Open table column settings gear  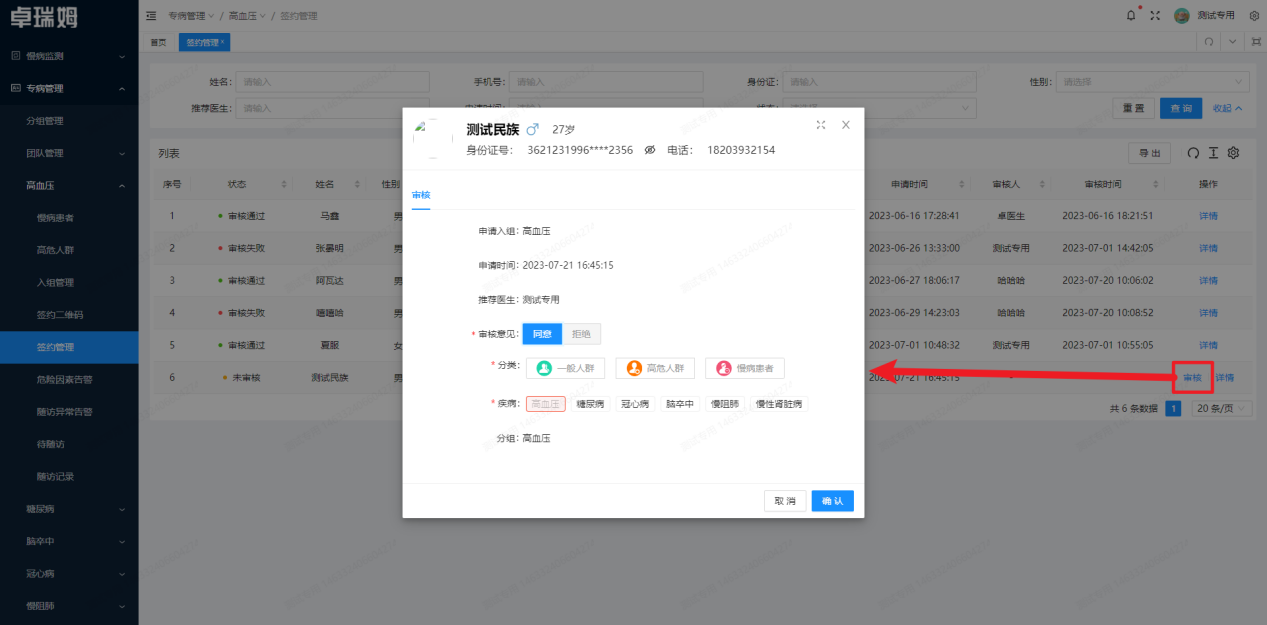(1233, 153)
